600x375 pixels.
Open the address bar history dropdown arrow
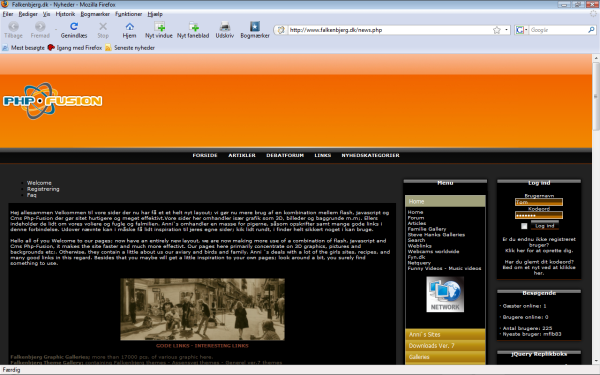[x=506, y=30]
